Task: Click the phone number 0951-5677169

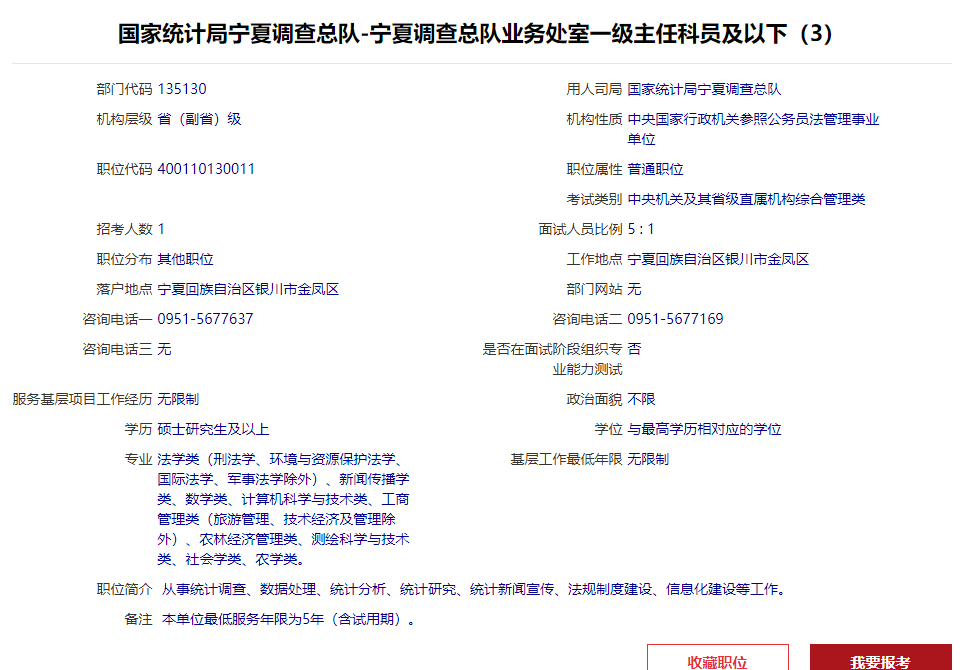Action: click(x=675, y=319)
